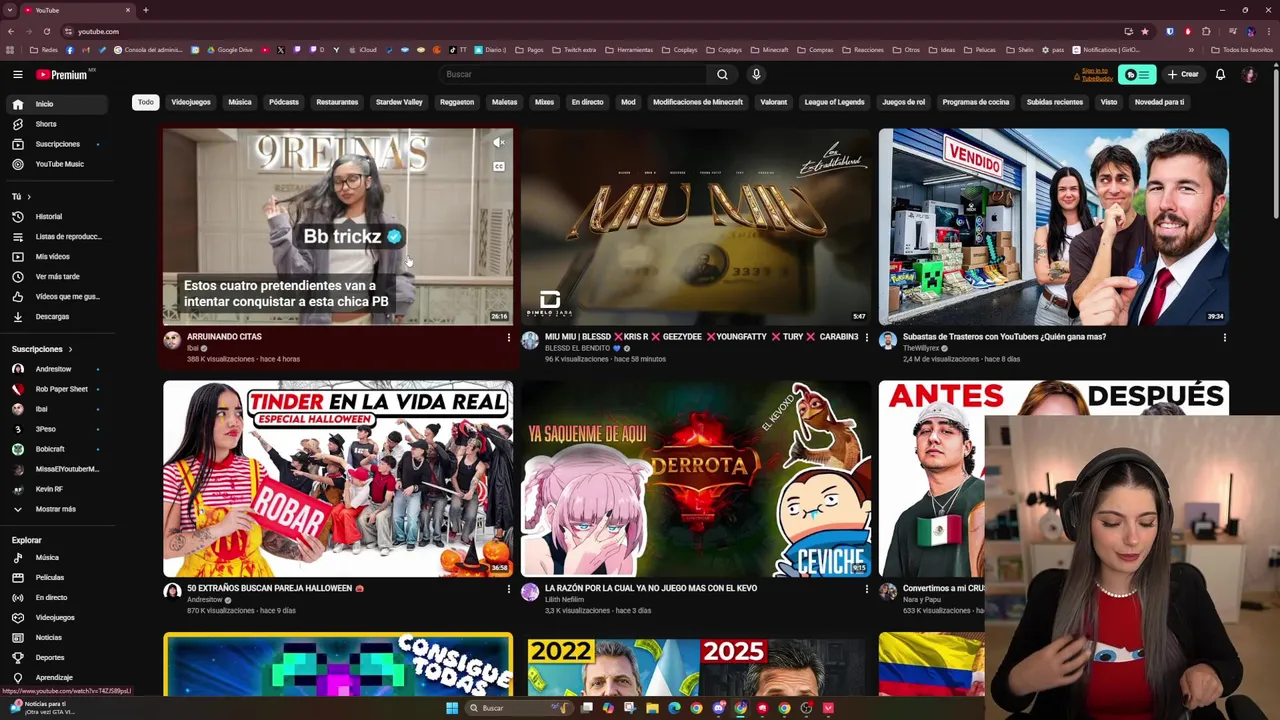
Task: Unmute the ARRUINANDO CITAS preview
Action: pos(499,143)
